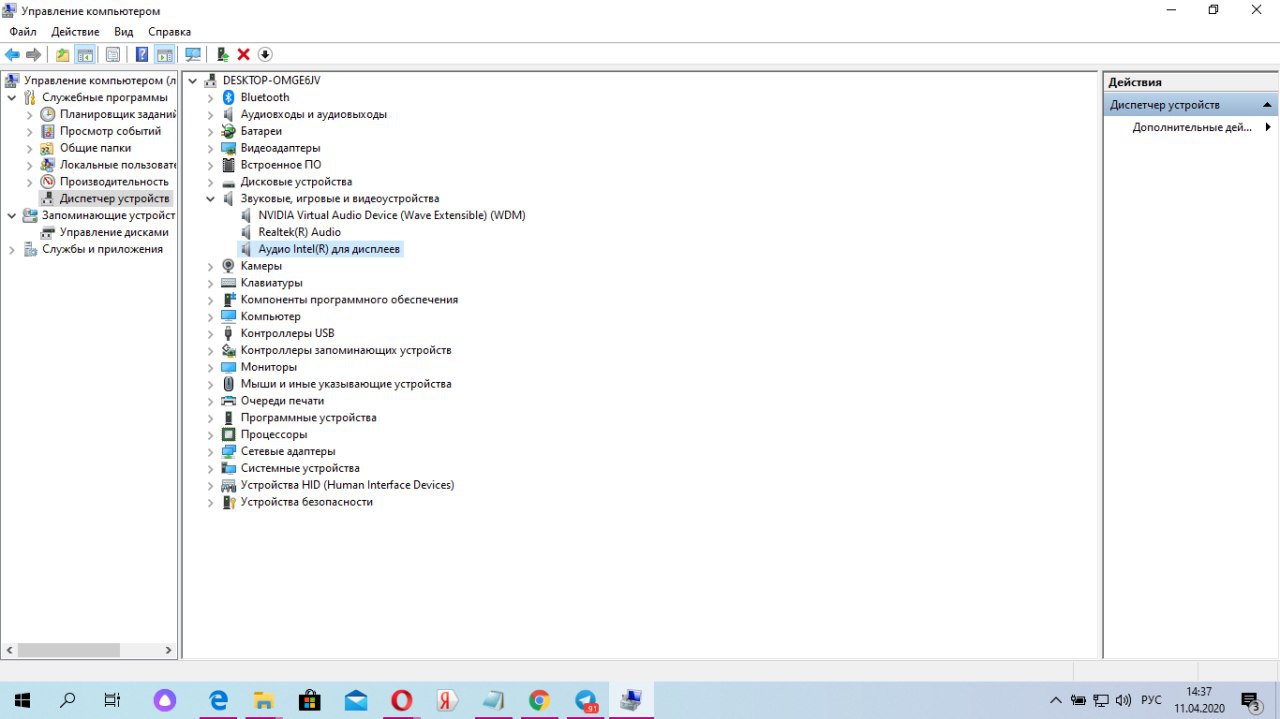Collapse the Запоминающие устройства node

(11, 215)
